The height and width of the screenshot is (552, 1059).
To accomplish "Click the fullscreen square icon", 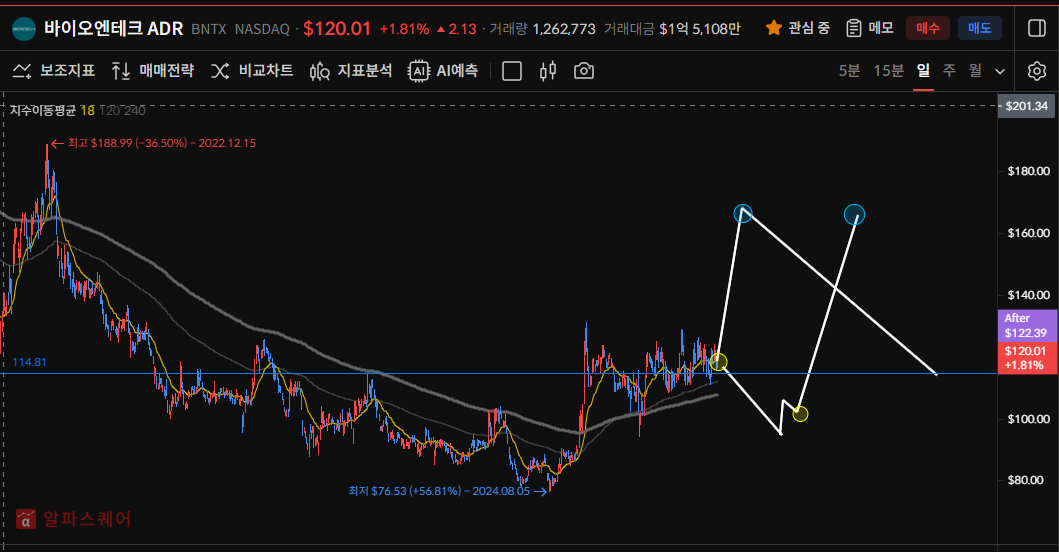I will point(512,71).
